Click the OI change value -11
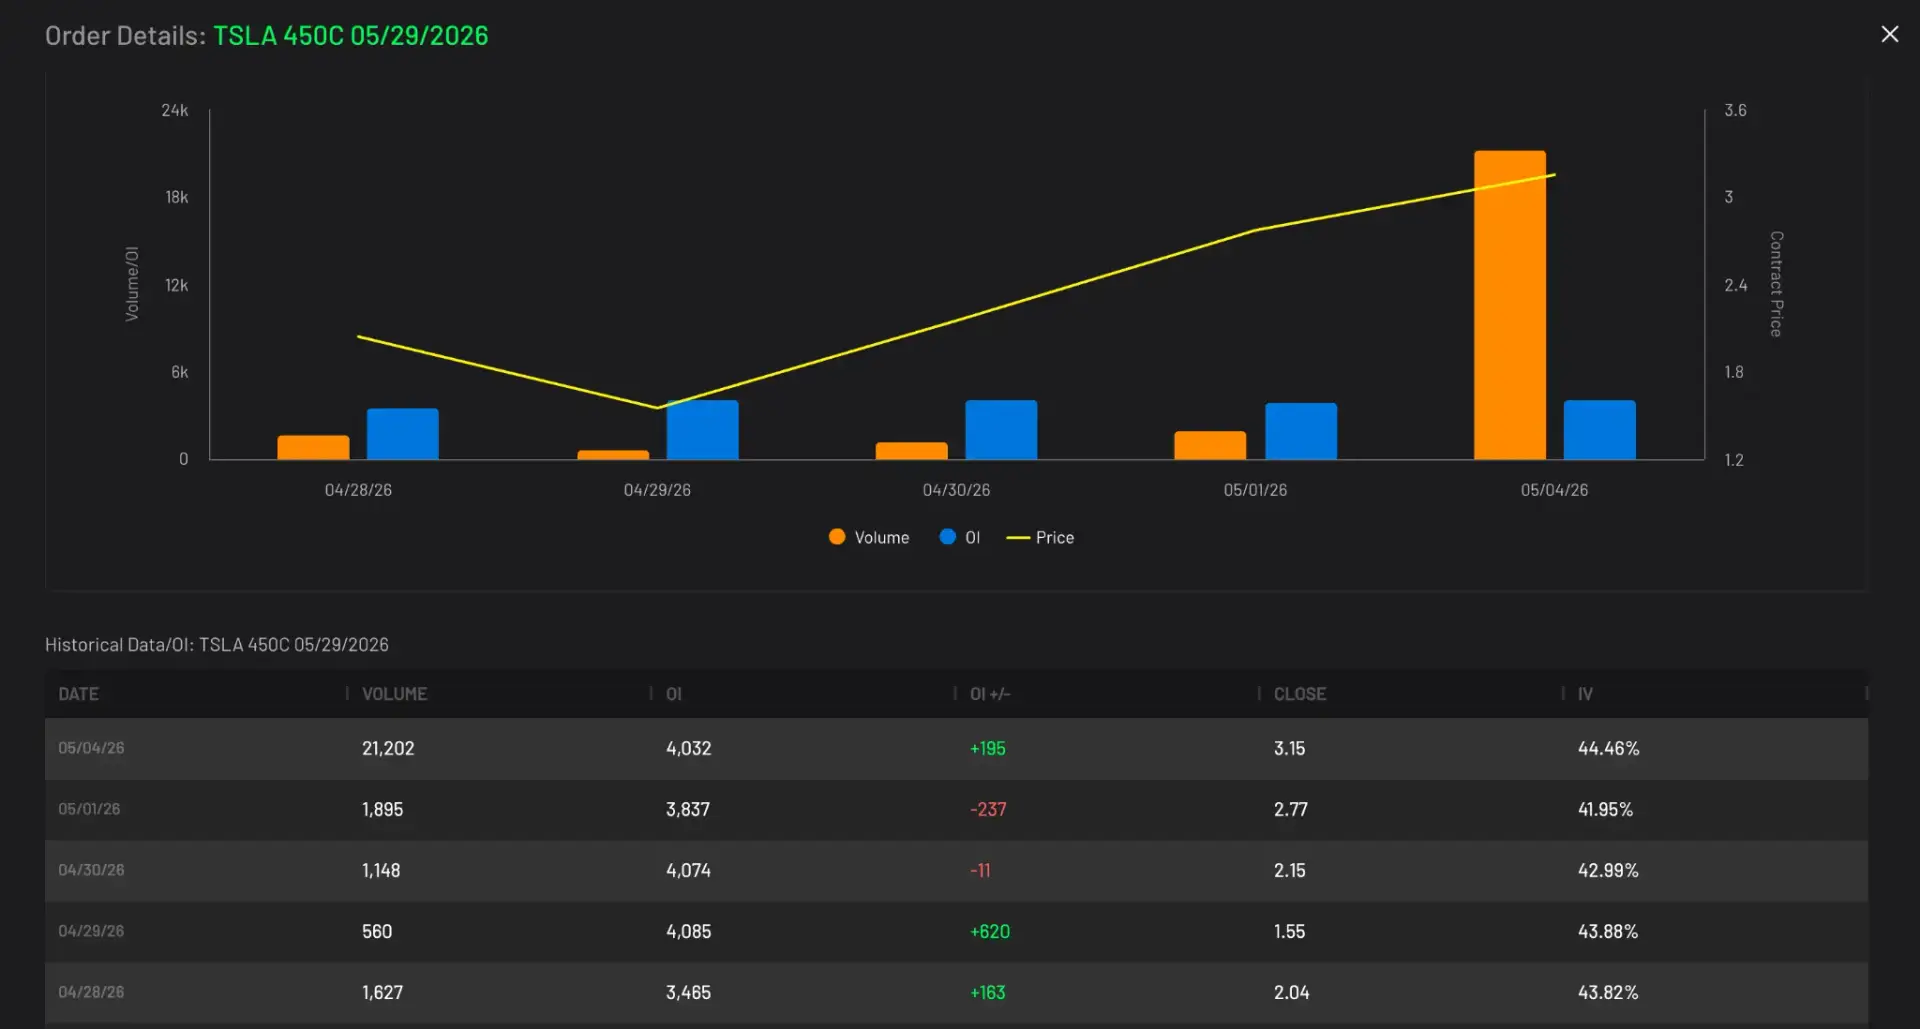The height and width of the screenshot is (1029, 1920). (980, 870)
